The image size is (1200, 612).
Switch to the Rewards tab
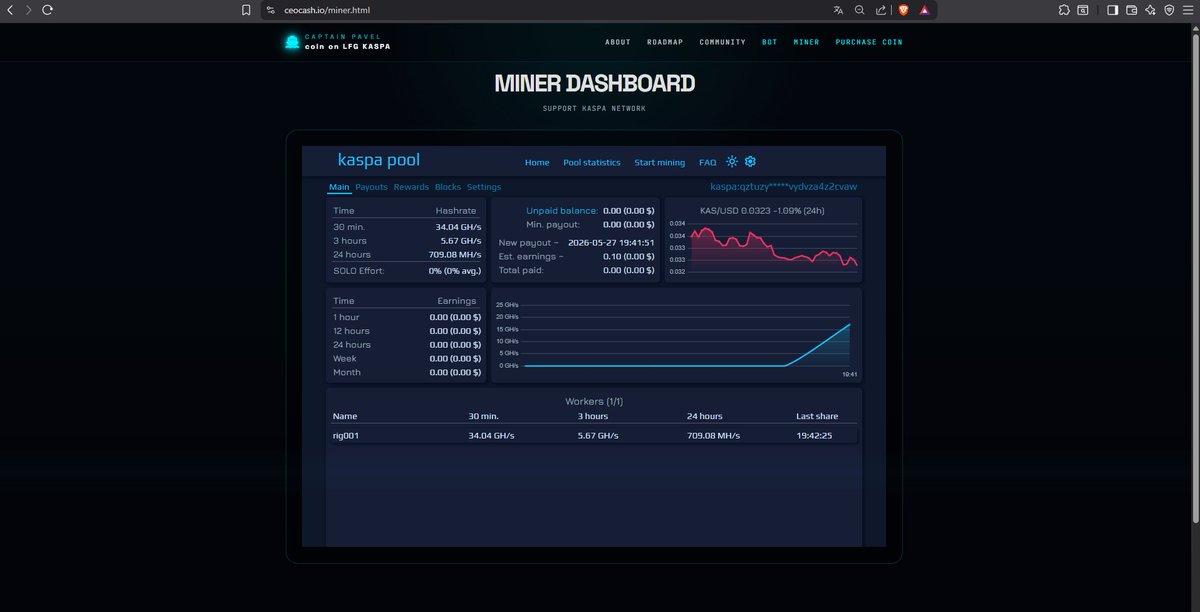point(411,187)
